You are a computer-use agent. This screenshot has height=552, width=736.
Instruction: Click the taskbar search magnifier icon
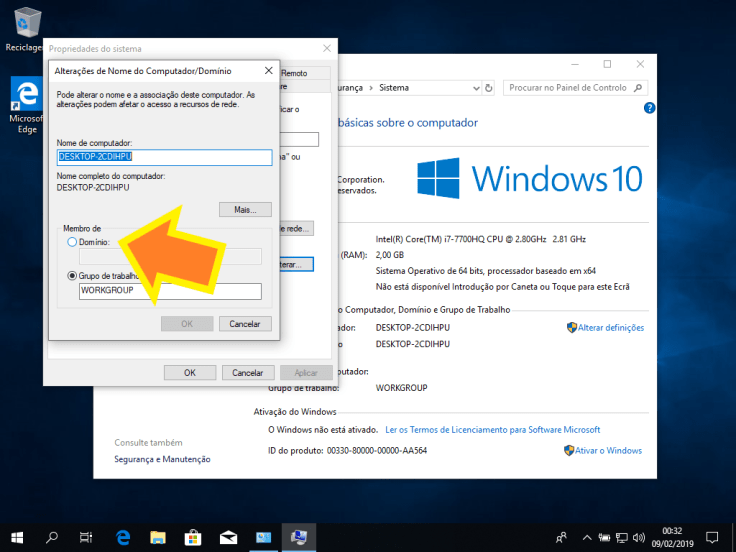click(x=53, y=537)
